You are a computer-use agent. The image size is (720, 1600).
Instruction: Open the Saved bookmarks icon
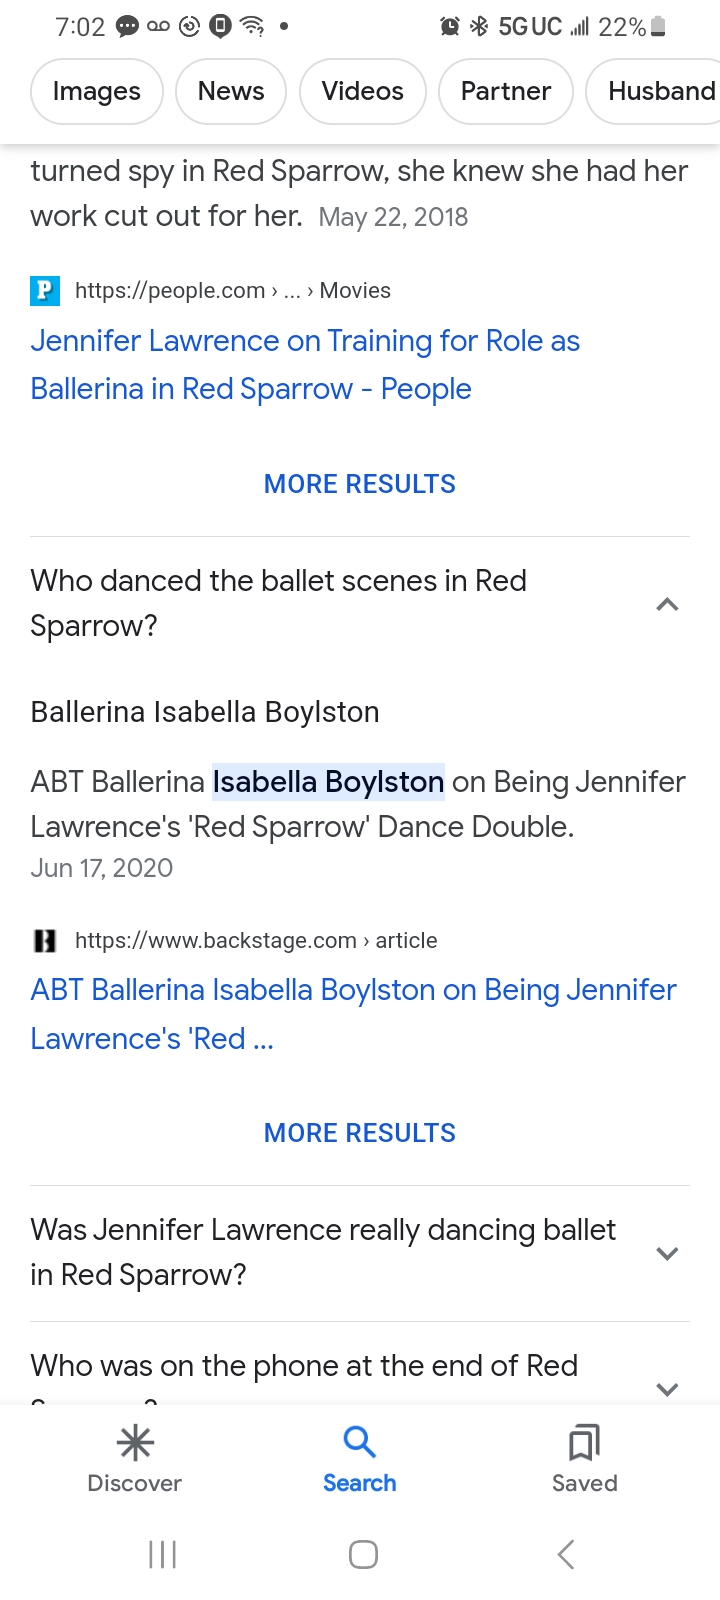click(x=584, y=1443)
